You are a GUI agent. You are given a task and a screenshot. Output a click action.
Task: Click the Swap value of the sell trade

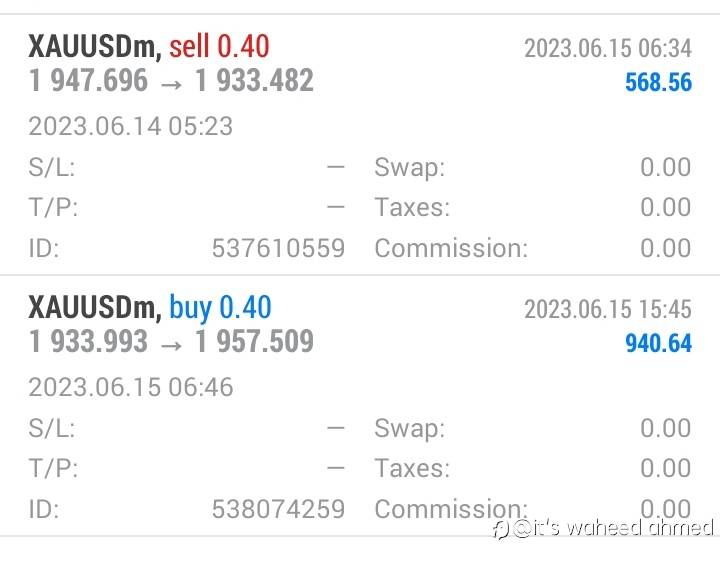tap(665, 167)
